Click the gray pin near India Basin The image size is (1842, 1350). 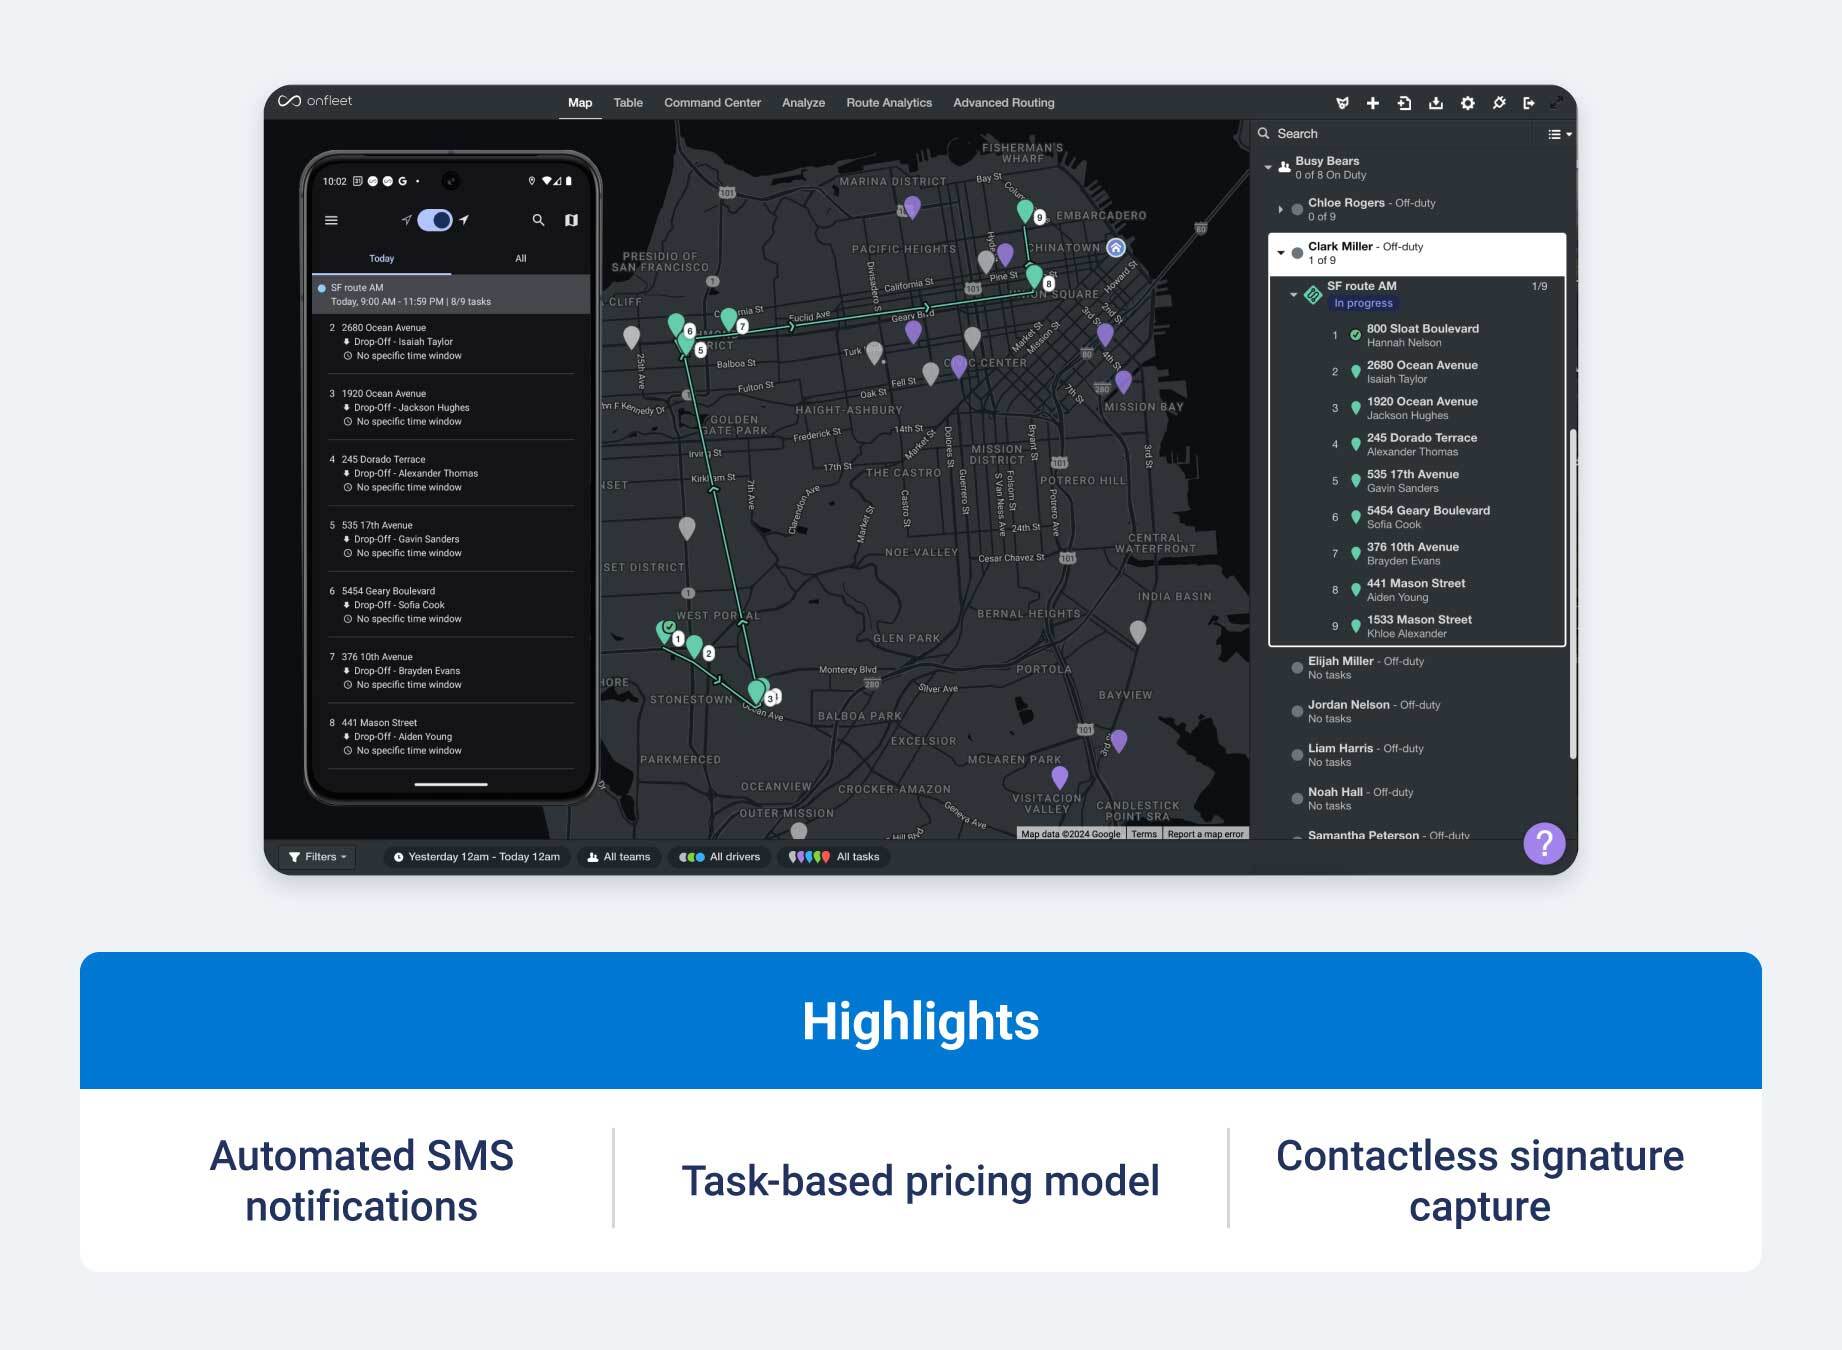point(1137,631)
